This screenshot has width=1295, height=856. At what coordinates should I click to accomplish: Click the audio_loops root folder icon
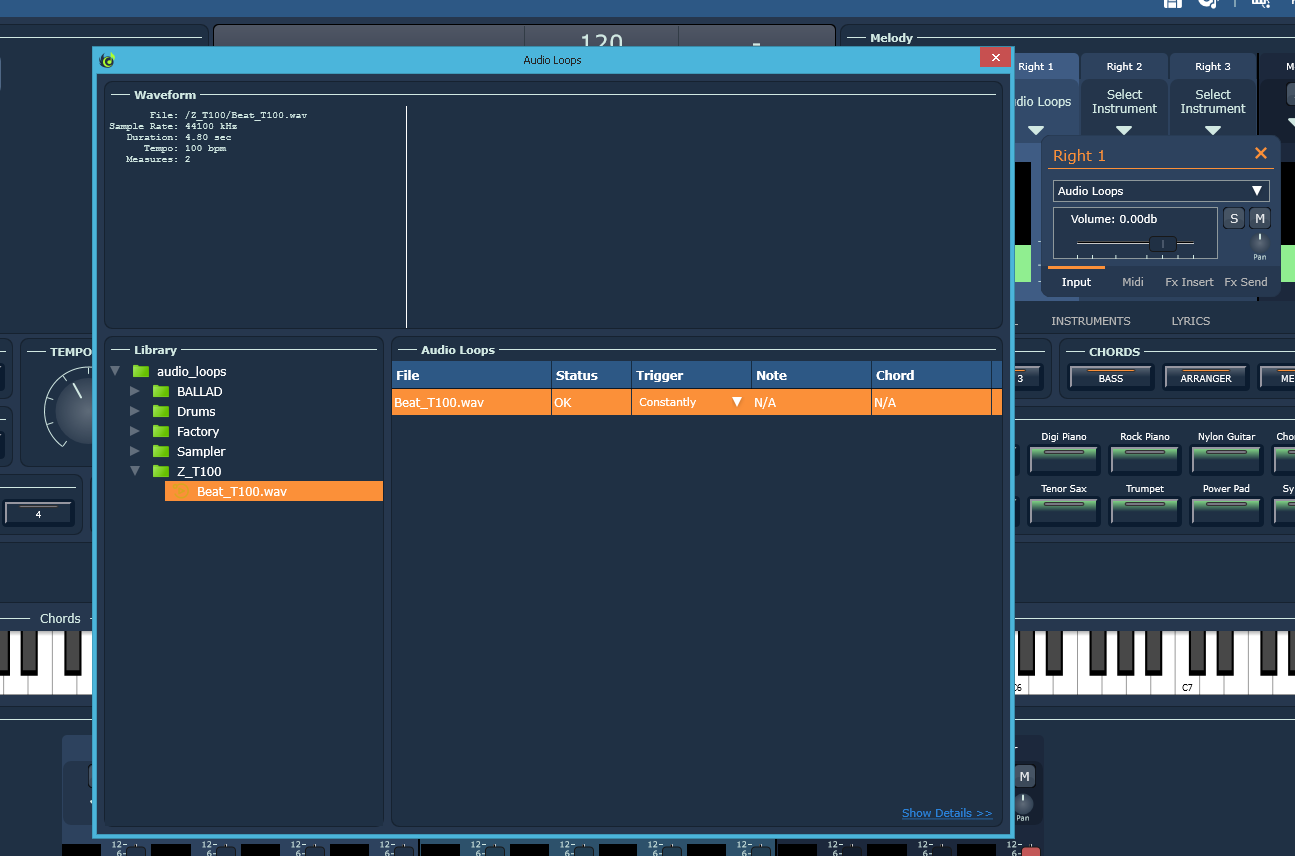coord(141,371)
